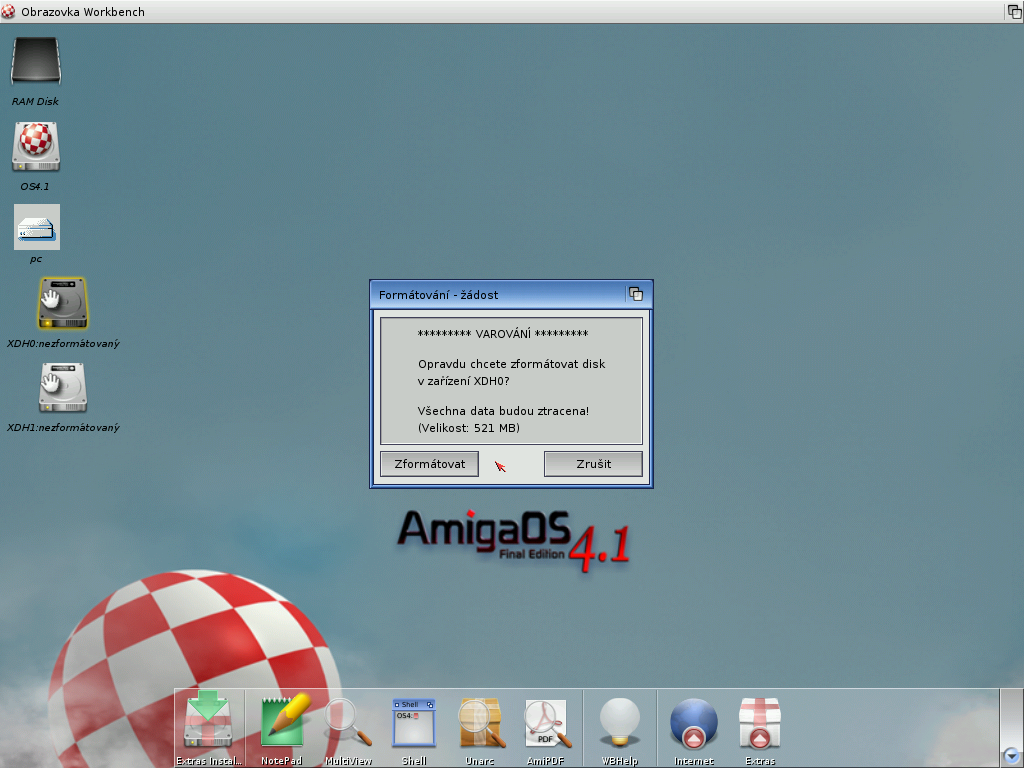Image resolution: width=1024 pixels, height=768 pixels.
Task: Cancel formatting with the Zrušit button
Action: point(593,464)
